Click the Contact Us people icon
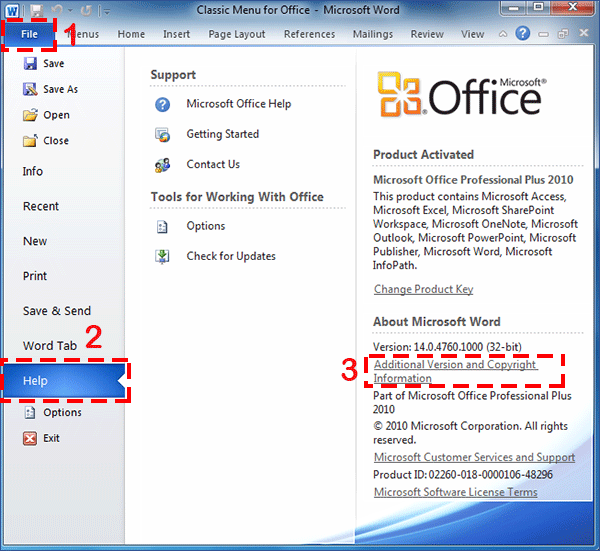Viewport: 600px width, 551px height. point(163,165)
